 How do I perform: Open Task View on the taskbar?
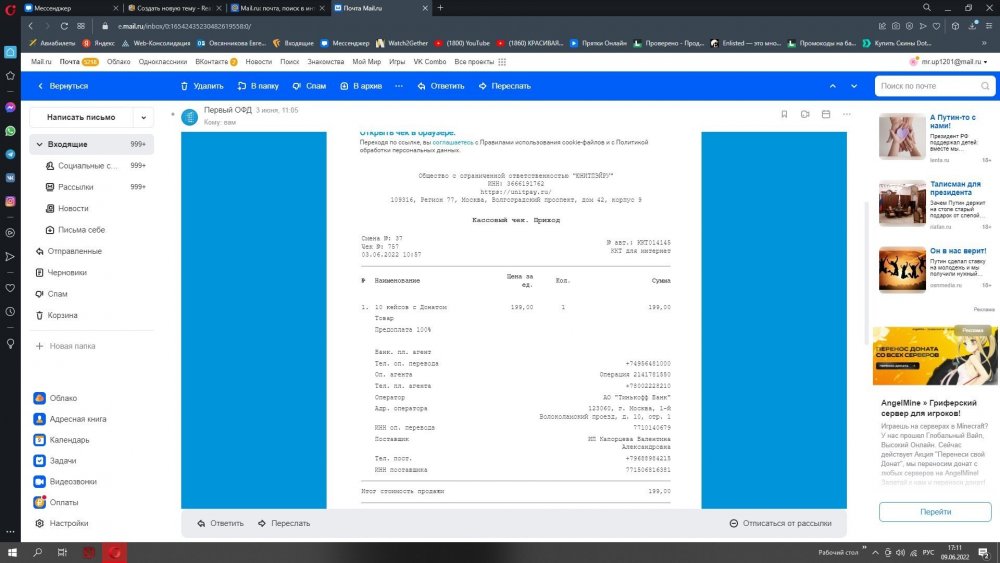[62, 552]
